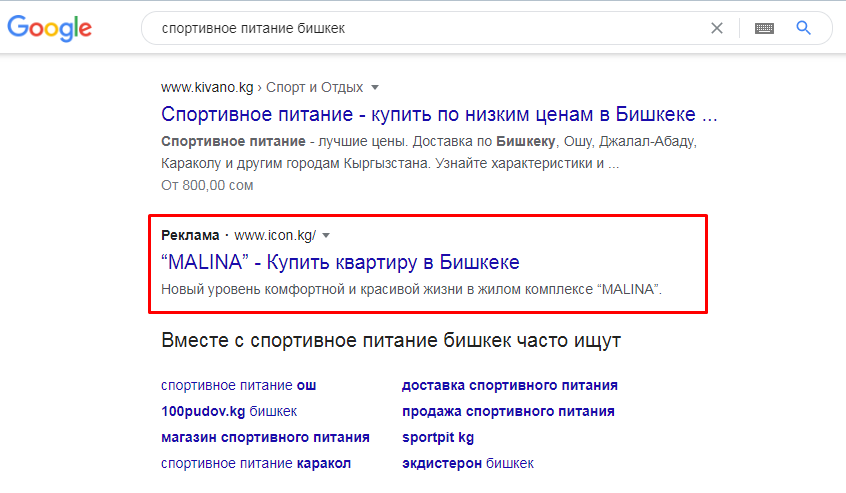
Task: Select related search "спортивное питание каракол"
Action: point(256,463)
